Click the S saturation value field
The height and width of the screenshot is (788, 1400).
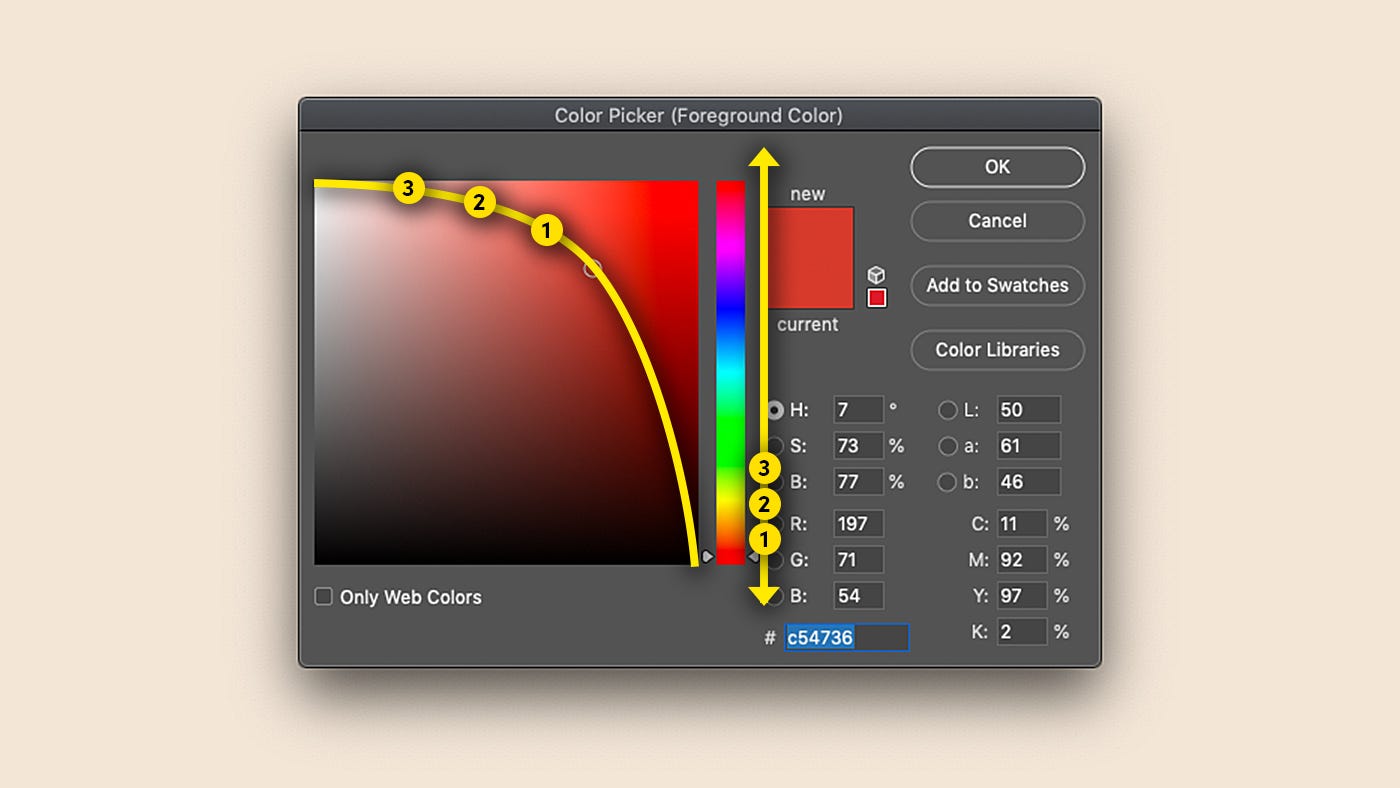(858, 446)
